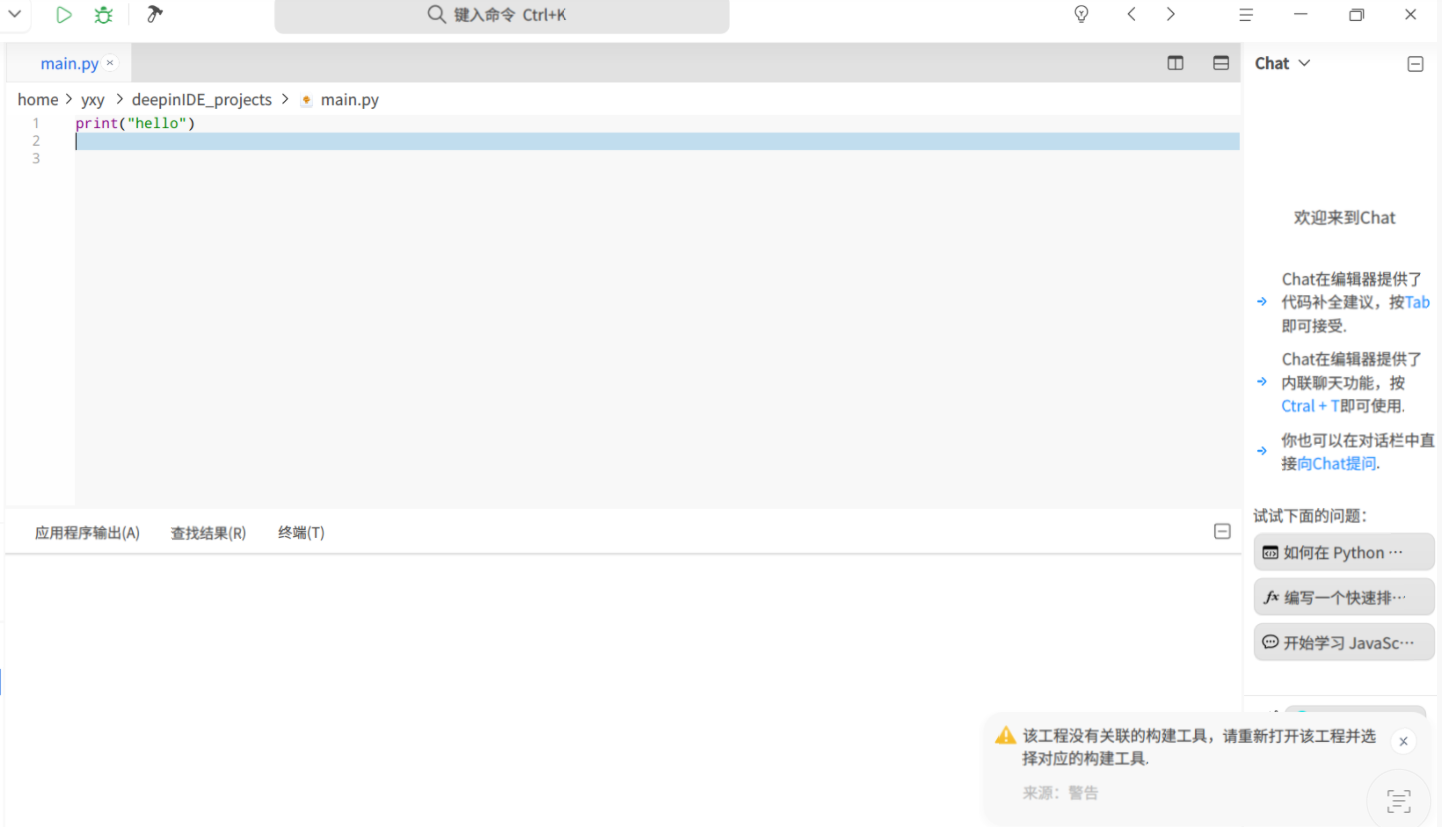Viewport: 1442px width, 827px height.
Task: Navigate forward with the right arrow
Action: click(x=1171, y=14)
